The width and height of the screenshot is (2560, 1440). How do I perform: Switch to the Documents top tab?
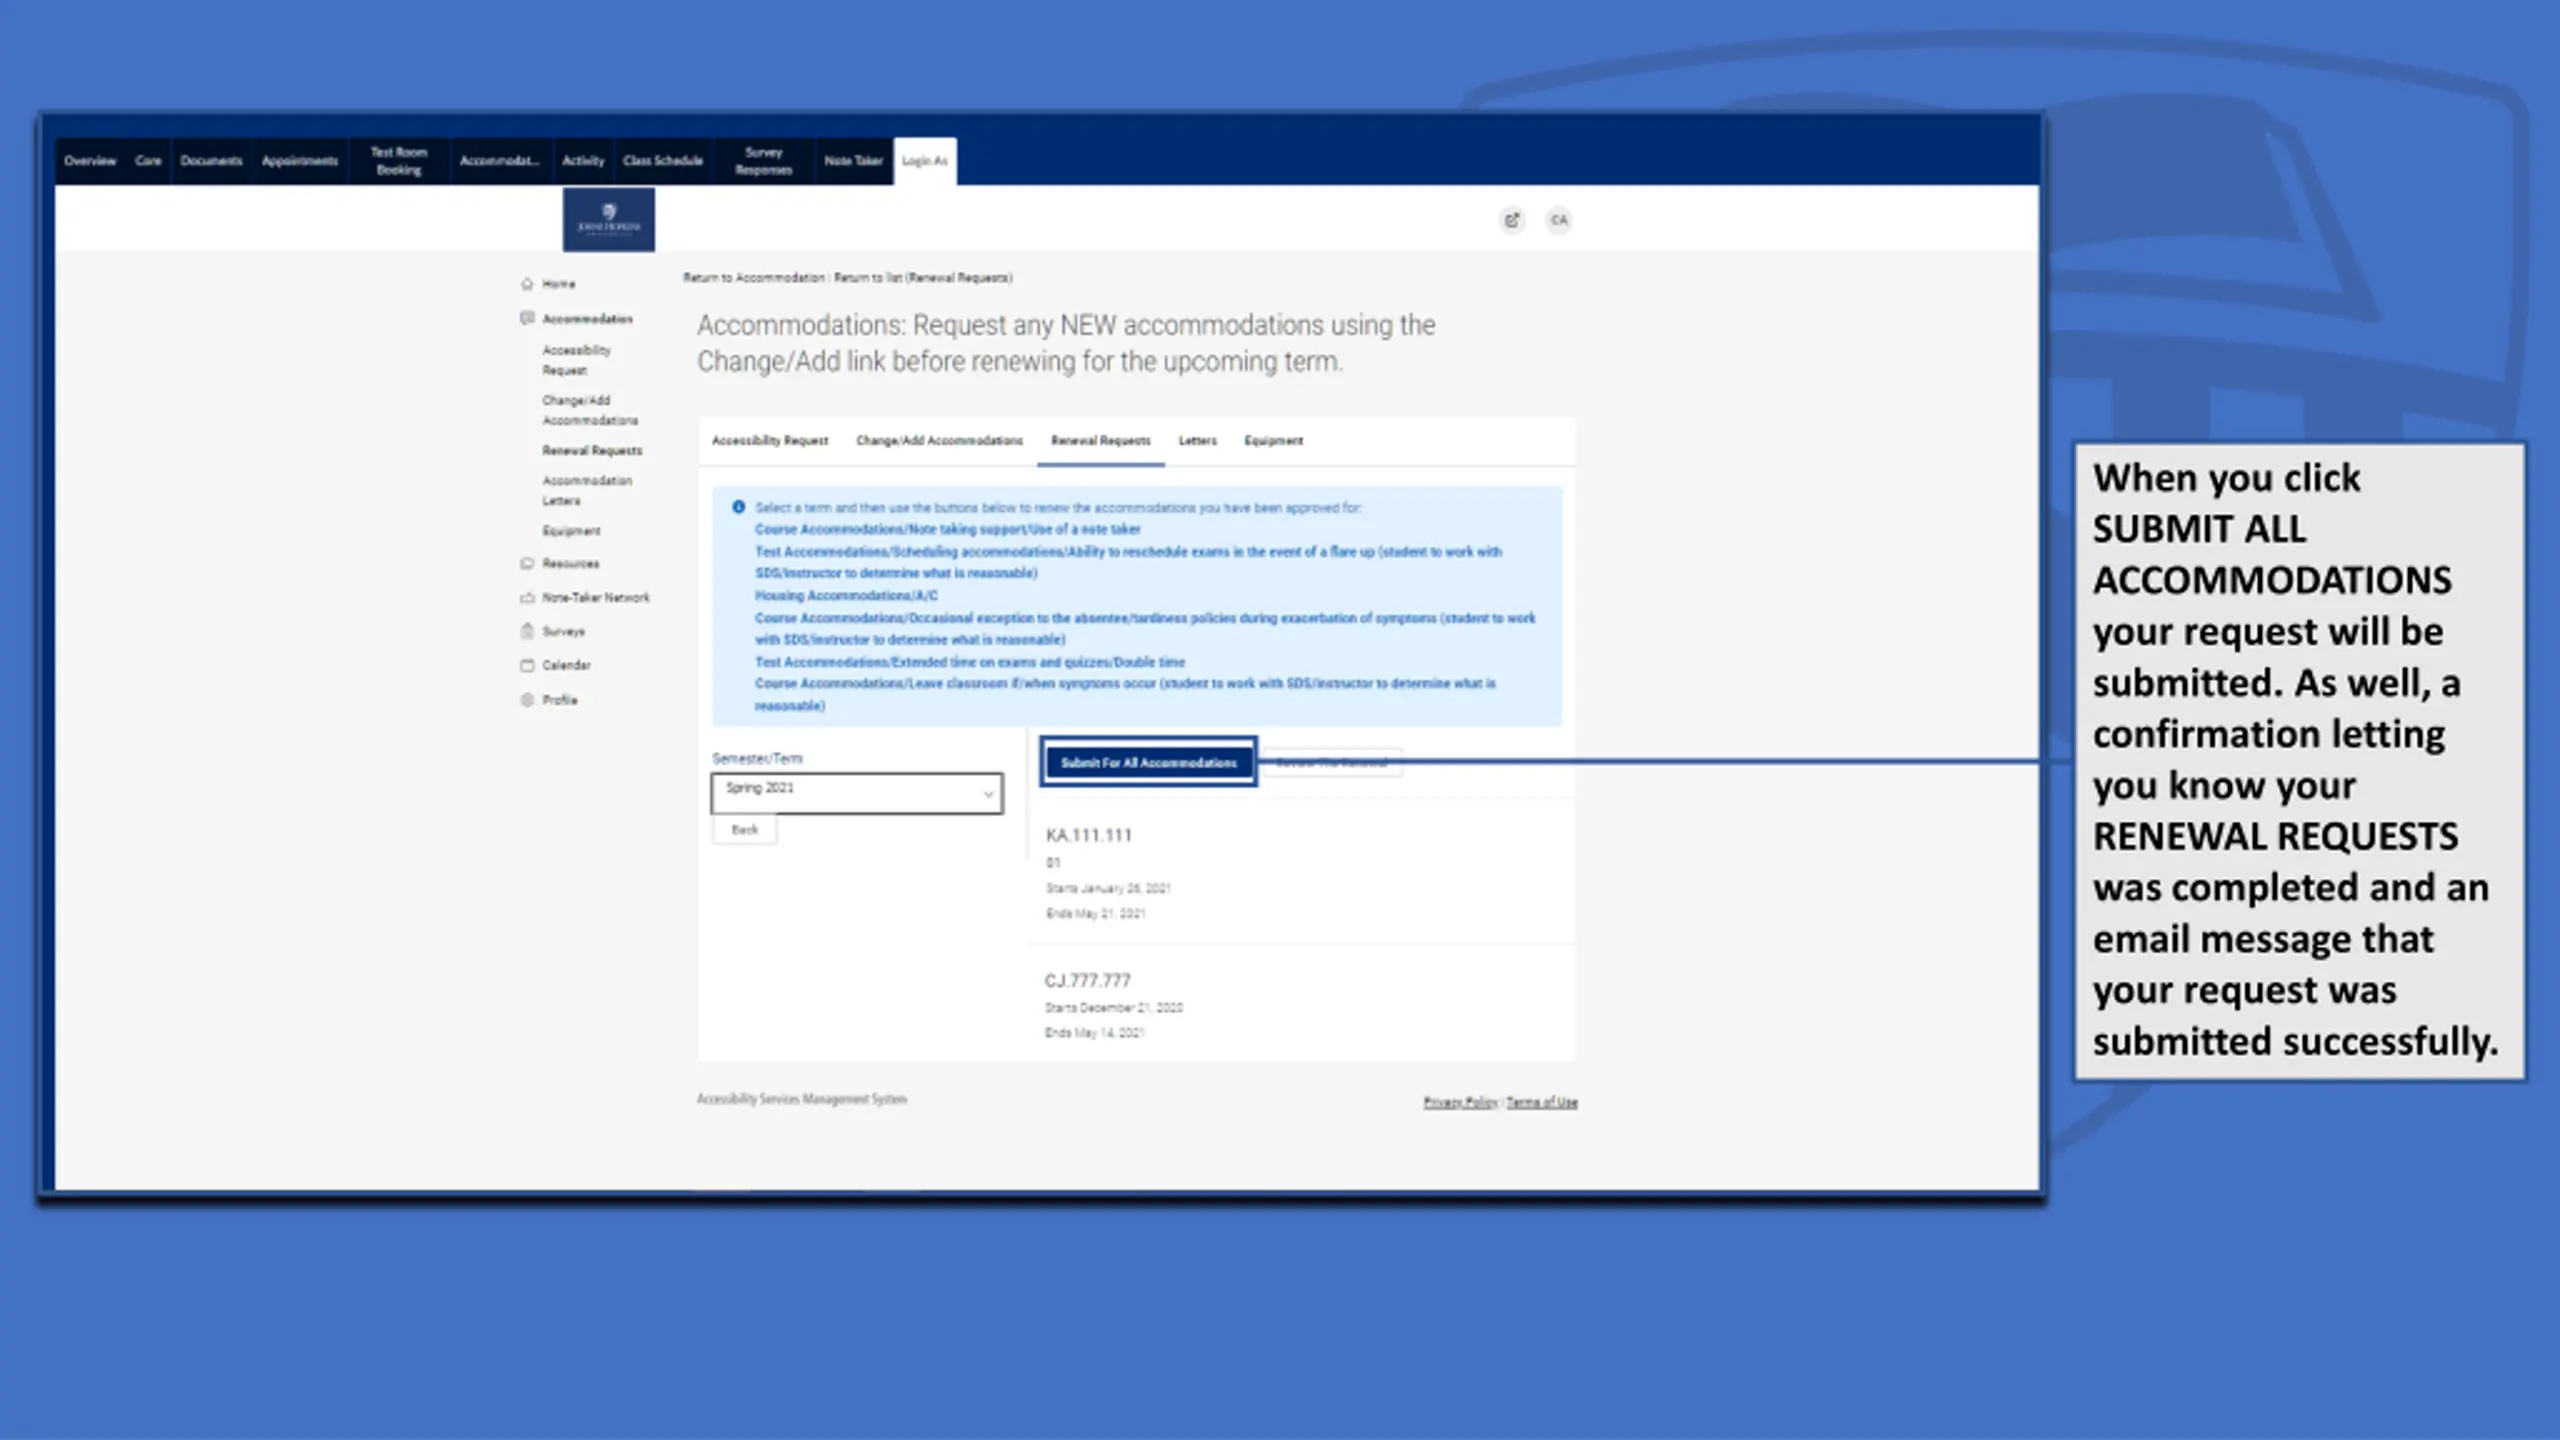tap(211, 161)
